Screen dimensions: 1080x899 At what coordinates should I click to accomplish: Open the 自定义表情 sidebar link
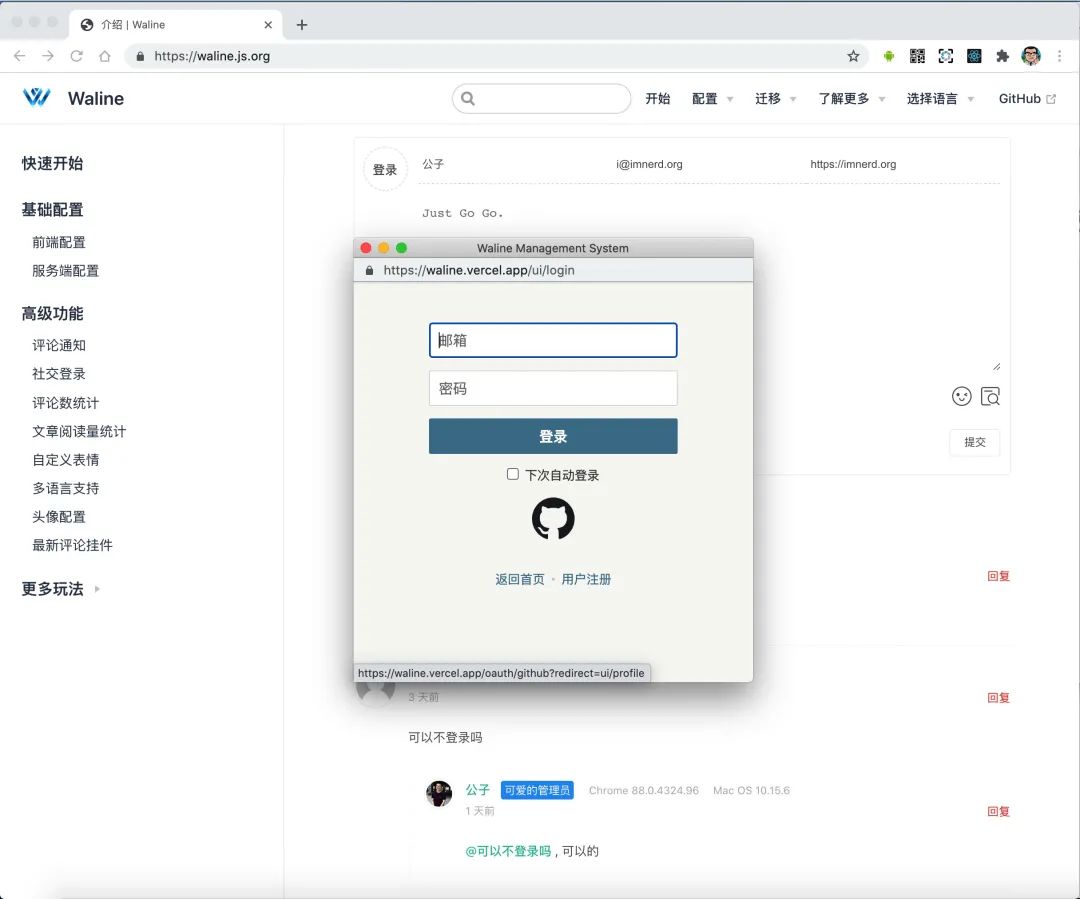65,459
